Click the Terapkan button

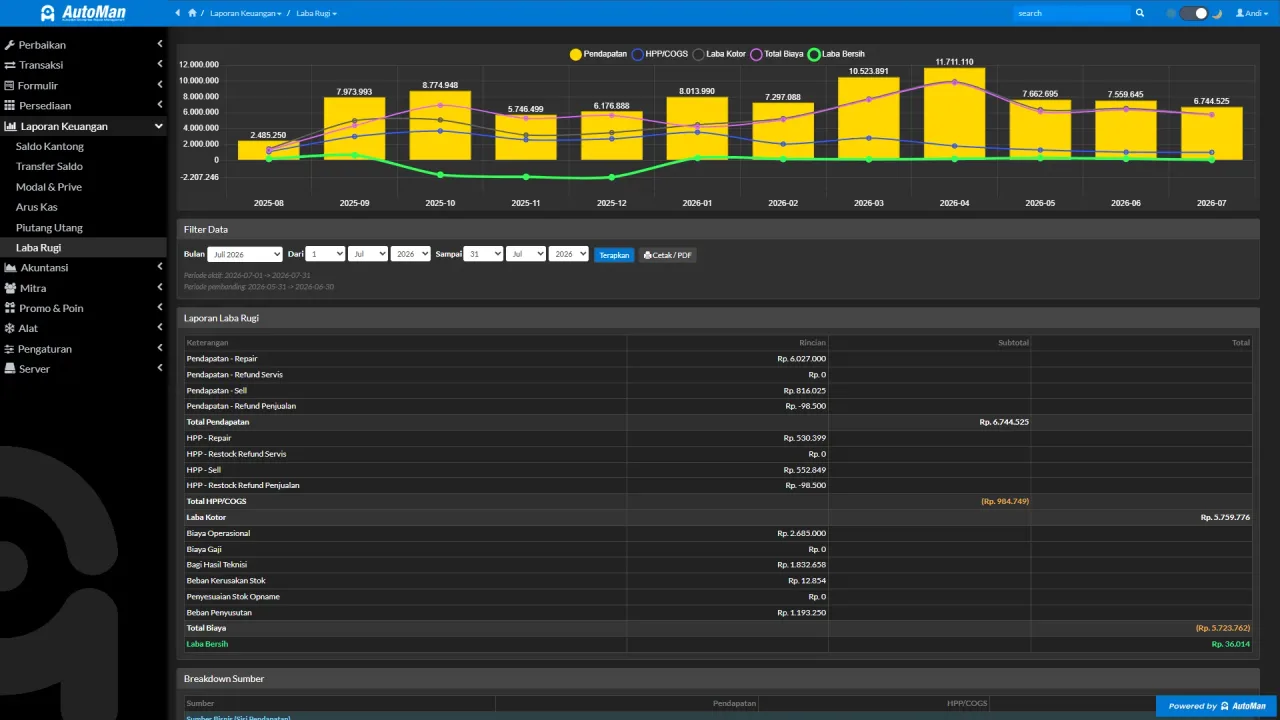point(614,255)
